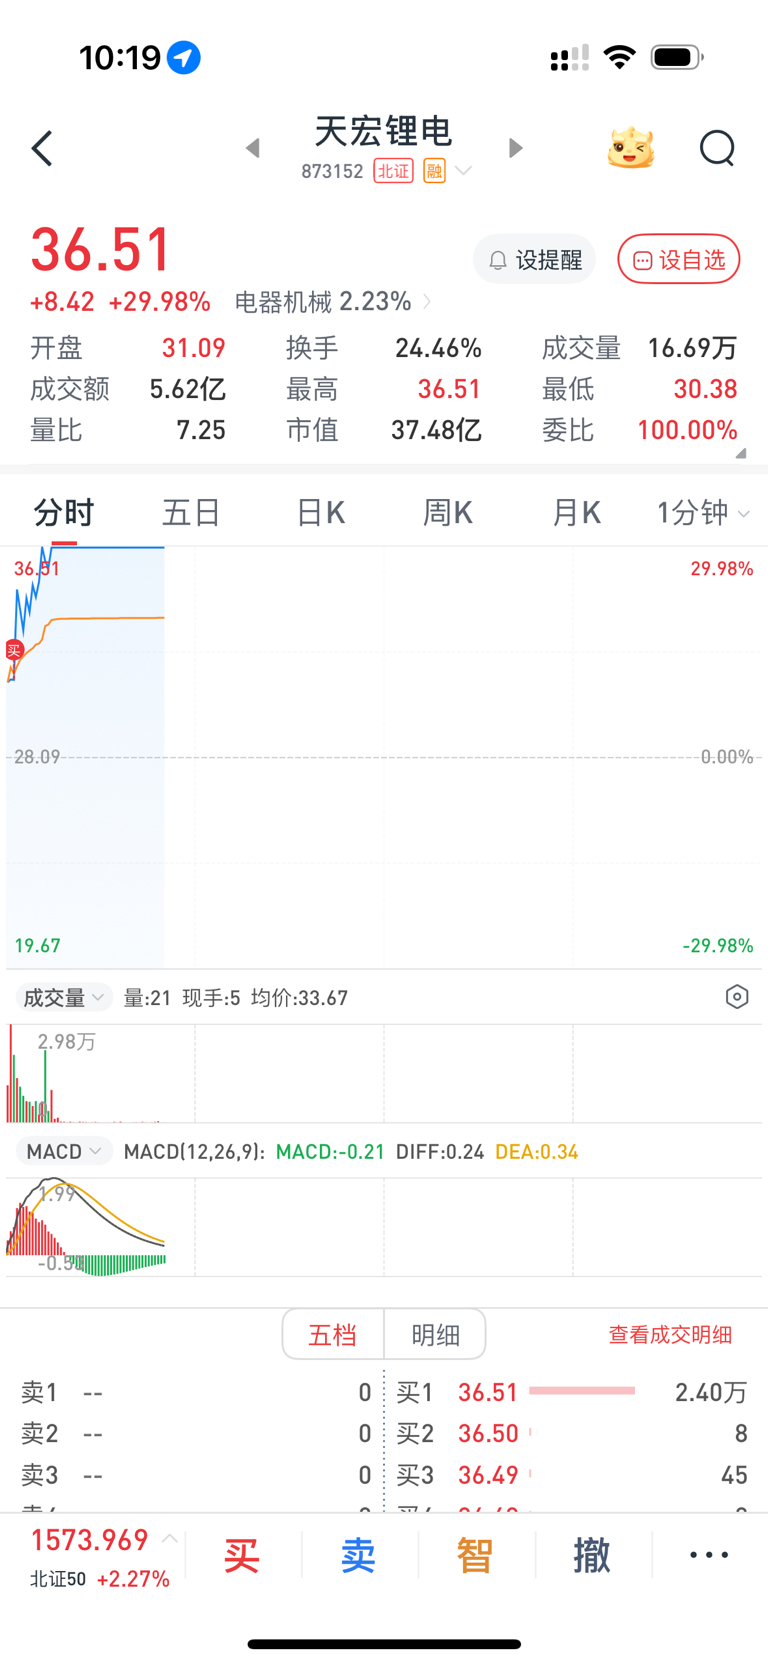
Task: Expand the 1分钟 interval dropdown
Action: click(703, 513)
